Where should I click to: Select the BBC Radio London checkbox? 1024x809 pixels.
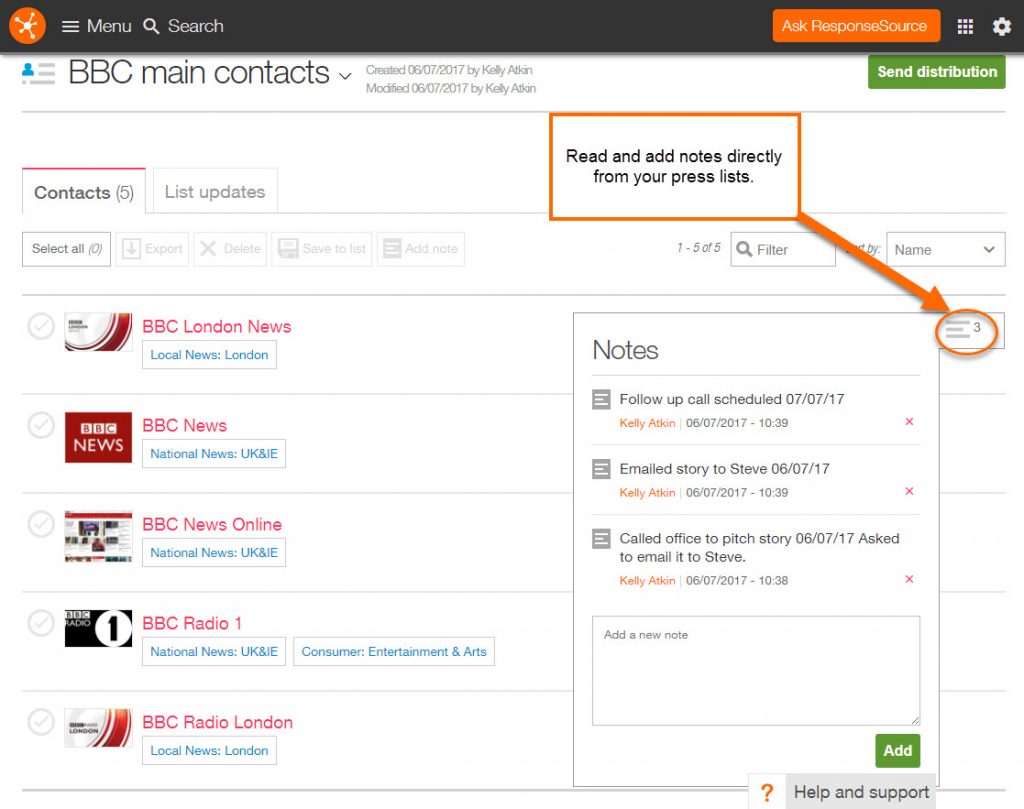[41, 722]
